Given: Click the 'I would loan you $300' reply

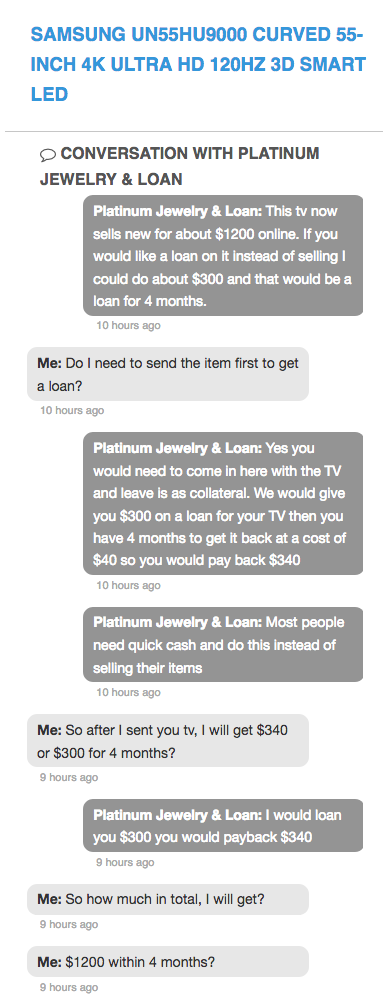Looking at the screenshot, I should coord(223,826).
